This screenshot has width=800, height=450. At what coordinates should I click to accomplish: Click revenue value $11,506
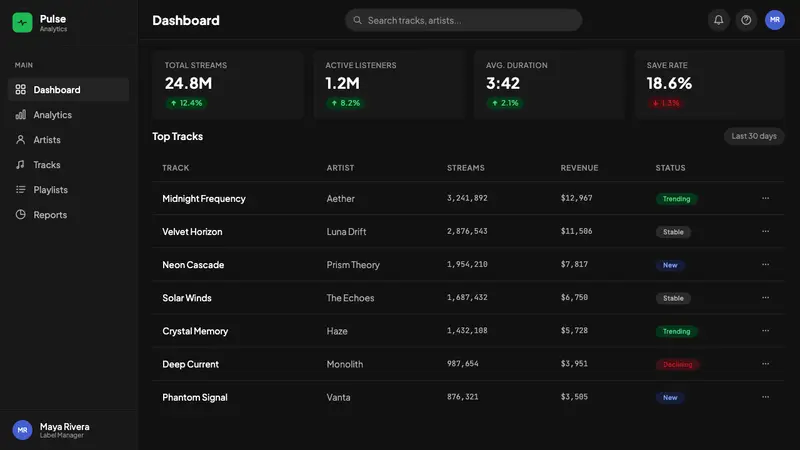click(577, 231)
